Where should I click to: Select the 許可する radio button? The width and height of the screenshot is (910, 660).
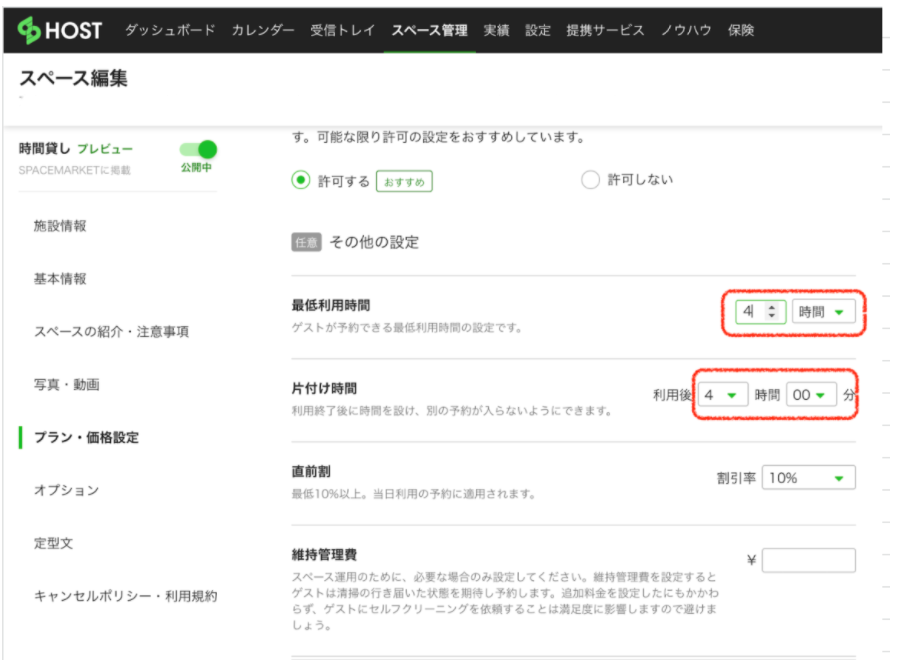click(300, 180)
